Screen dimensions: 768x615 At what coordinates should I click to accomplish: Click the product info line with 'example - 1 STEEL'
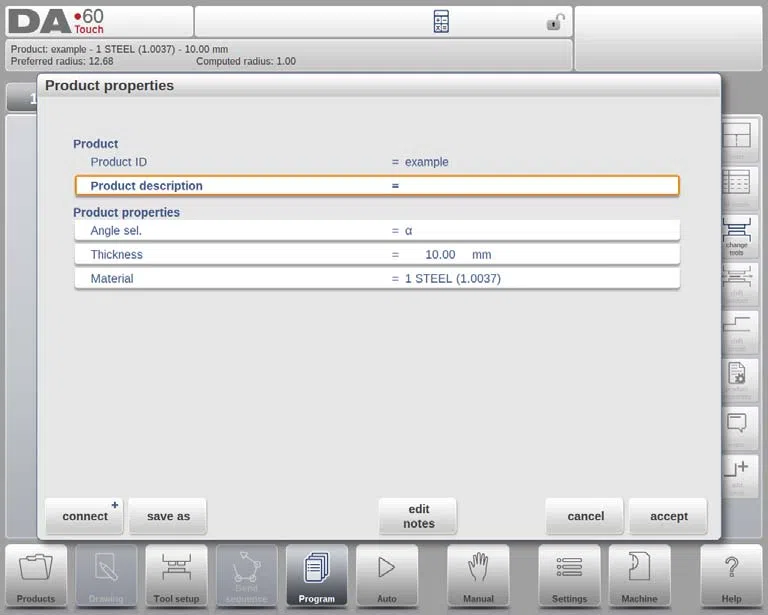[119, 49]
